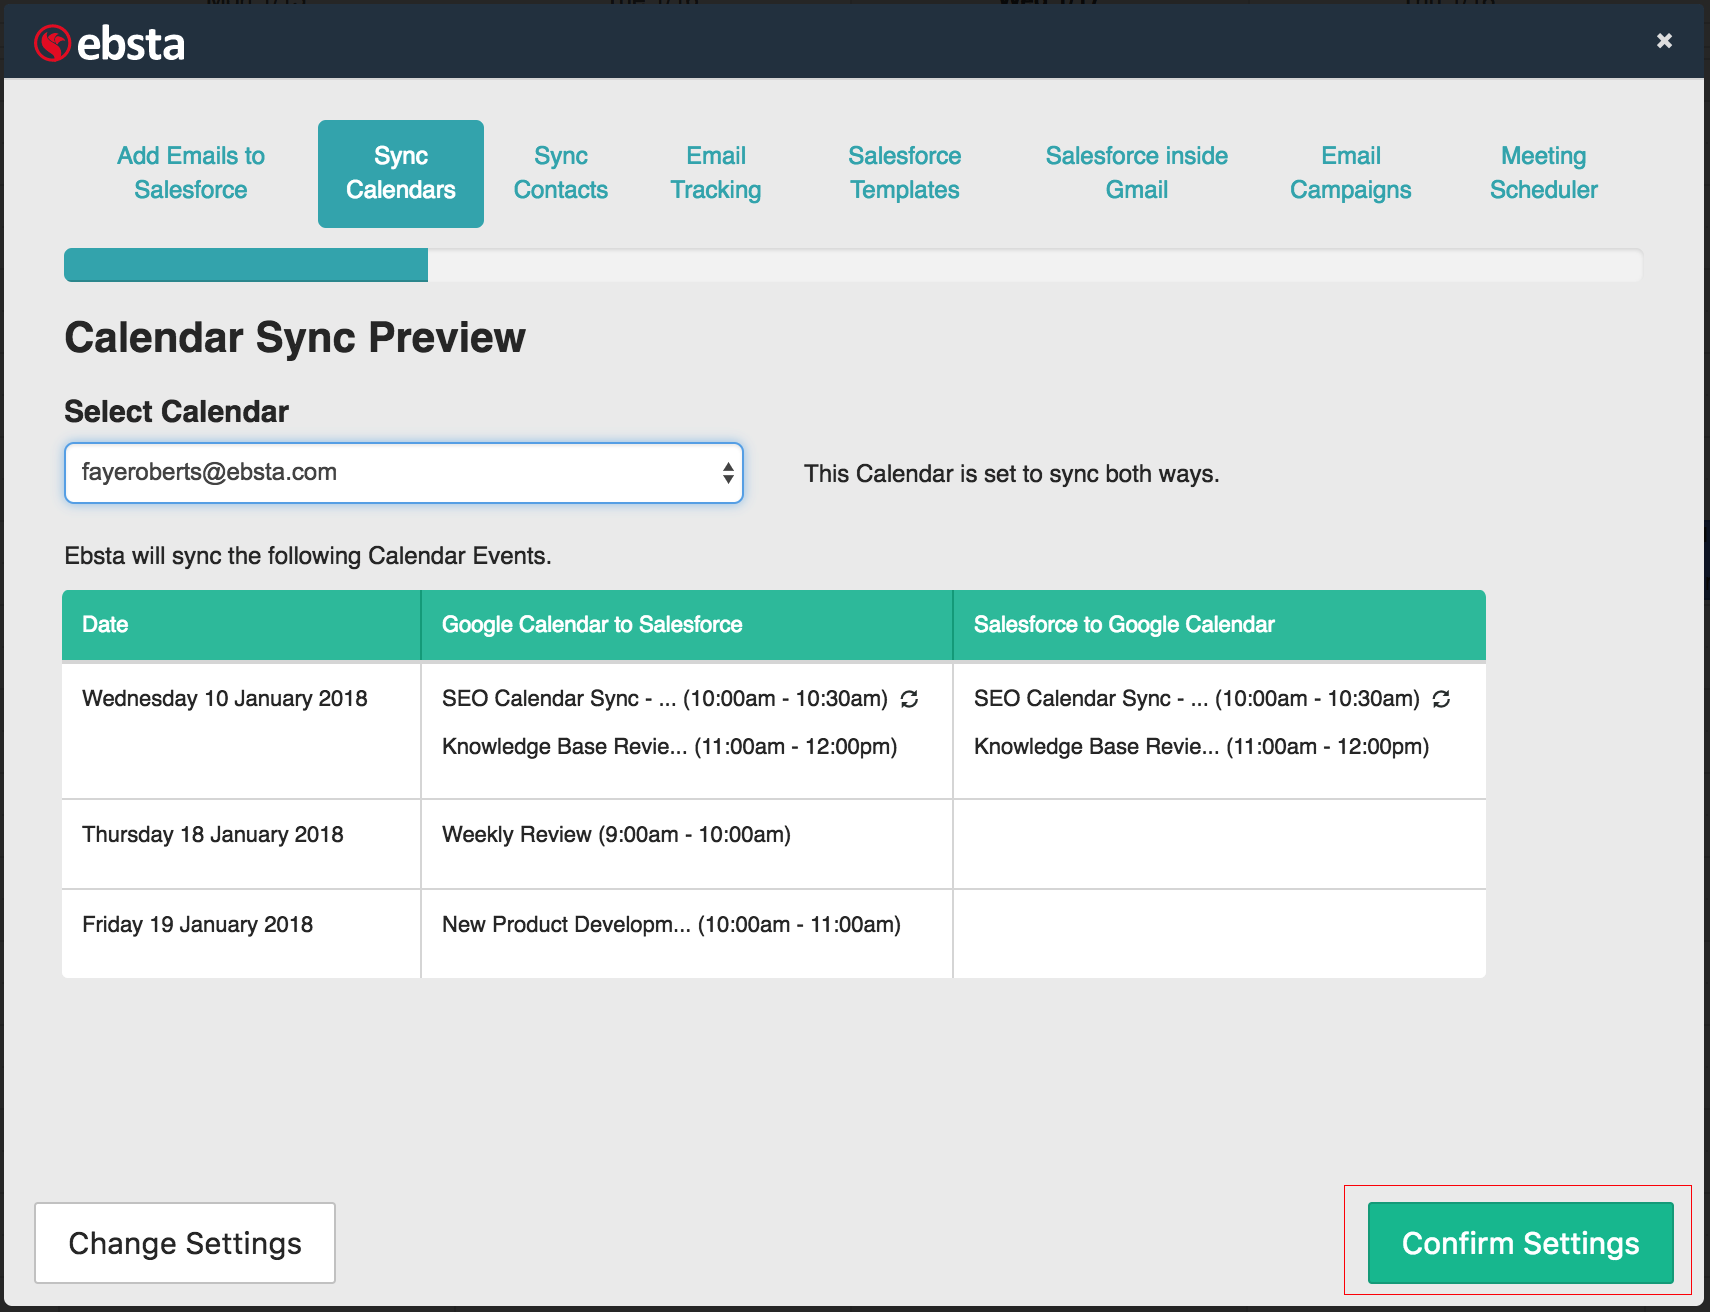The height and width of the screenshot is (1312, 1710).
Task: Switch to Salesforce inside Gmail tab
Action: 1136,173
